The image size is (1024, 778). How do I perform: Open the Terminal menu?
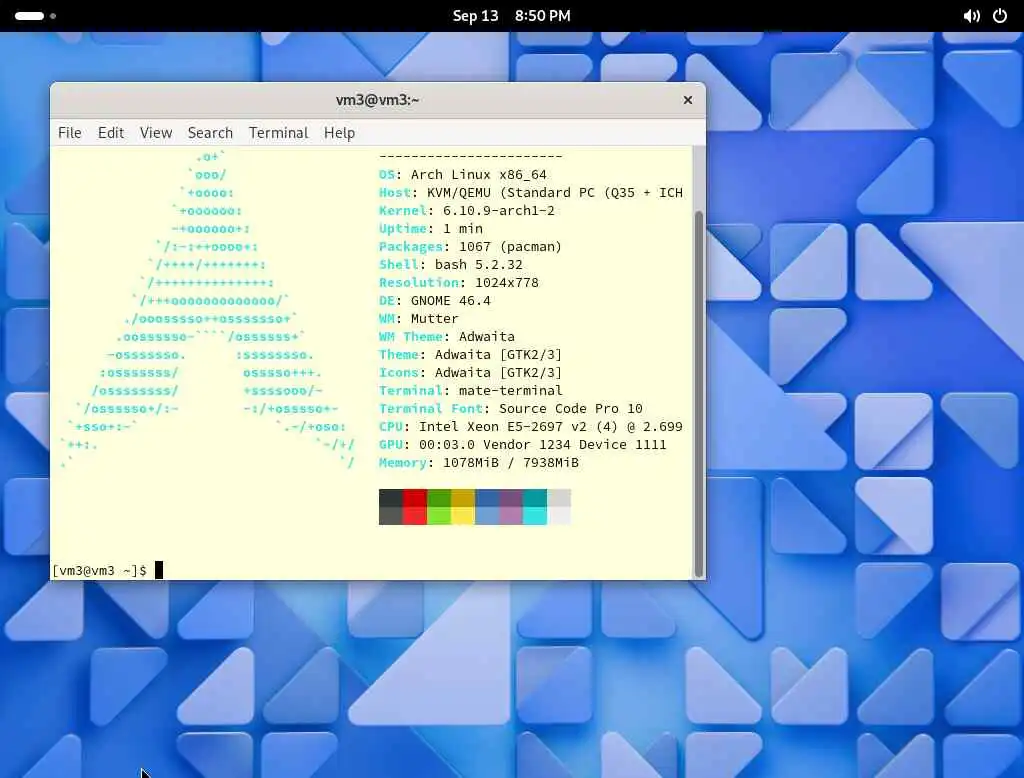pos(278,133)
